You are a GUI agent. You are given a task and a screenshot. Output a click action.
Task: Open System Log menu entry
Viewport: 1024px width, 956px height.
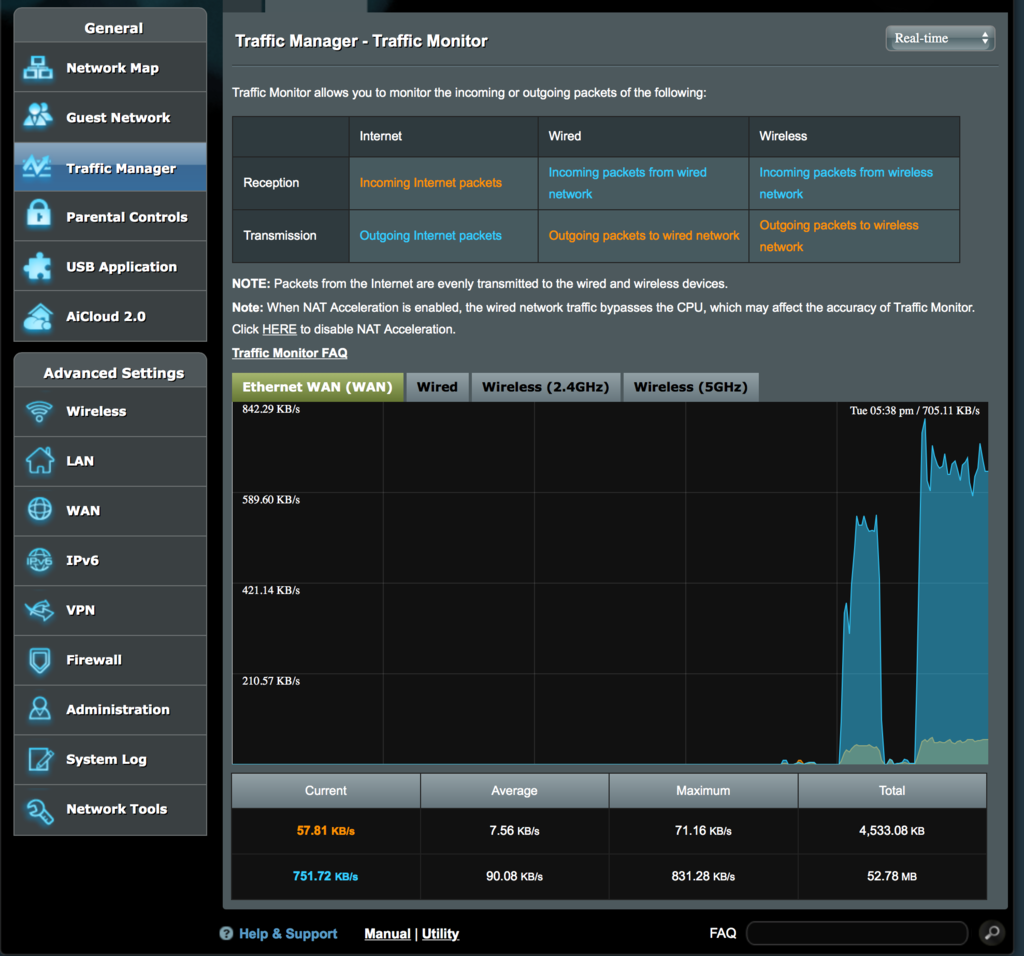(110, 759)
